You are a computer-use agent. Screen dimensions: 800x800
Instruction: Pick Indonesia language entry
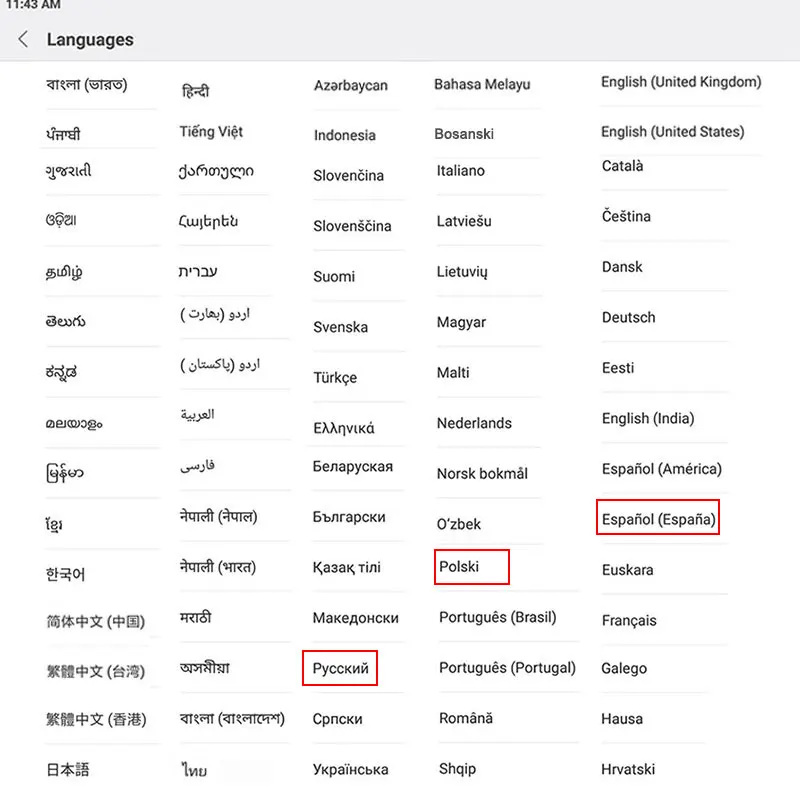(x=344, y=135)
